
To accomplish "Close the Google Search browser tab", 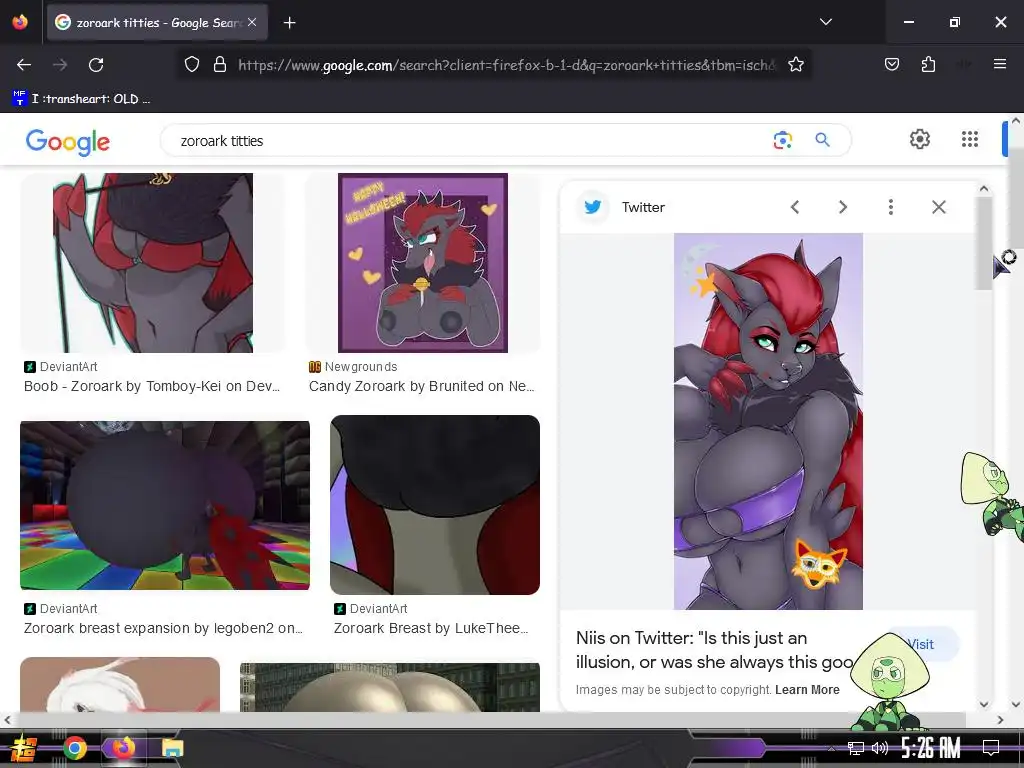I will (252, 22).
